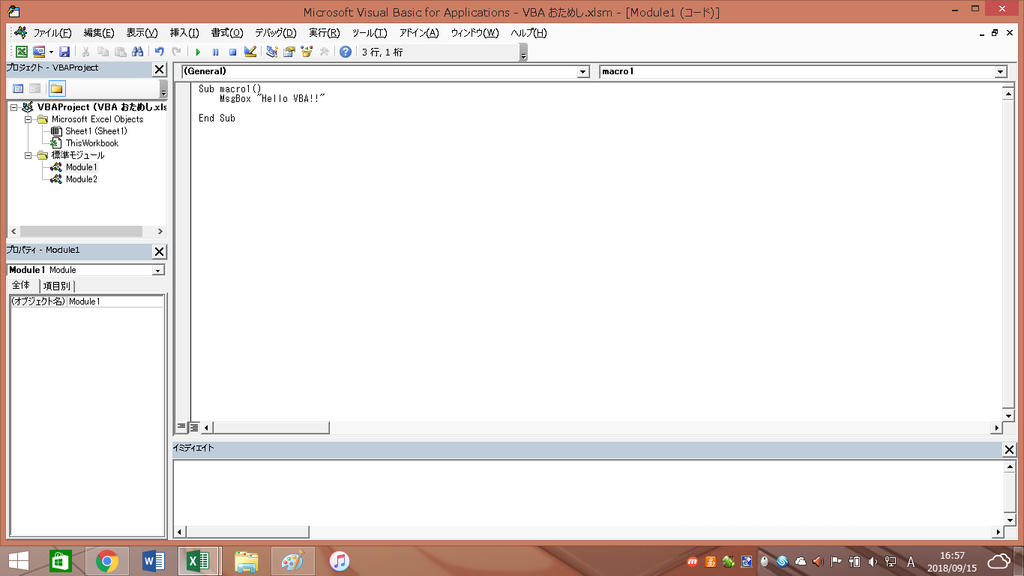Click View Code icon in Project panel
Screen dimensions: 1024x576
(x=18, y=88)
